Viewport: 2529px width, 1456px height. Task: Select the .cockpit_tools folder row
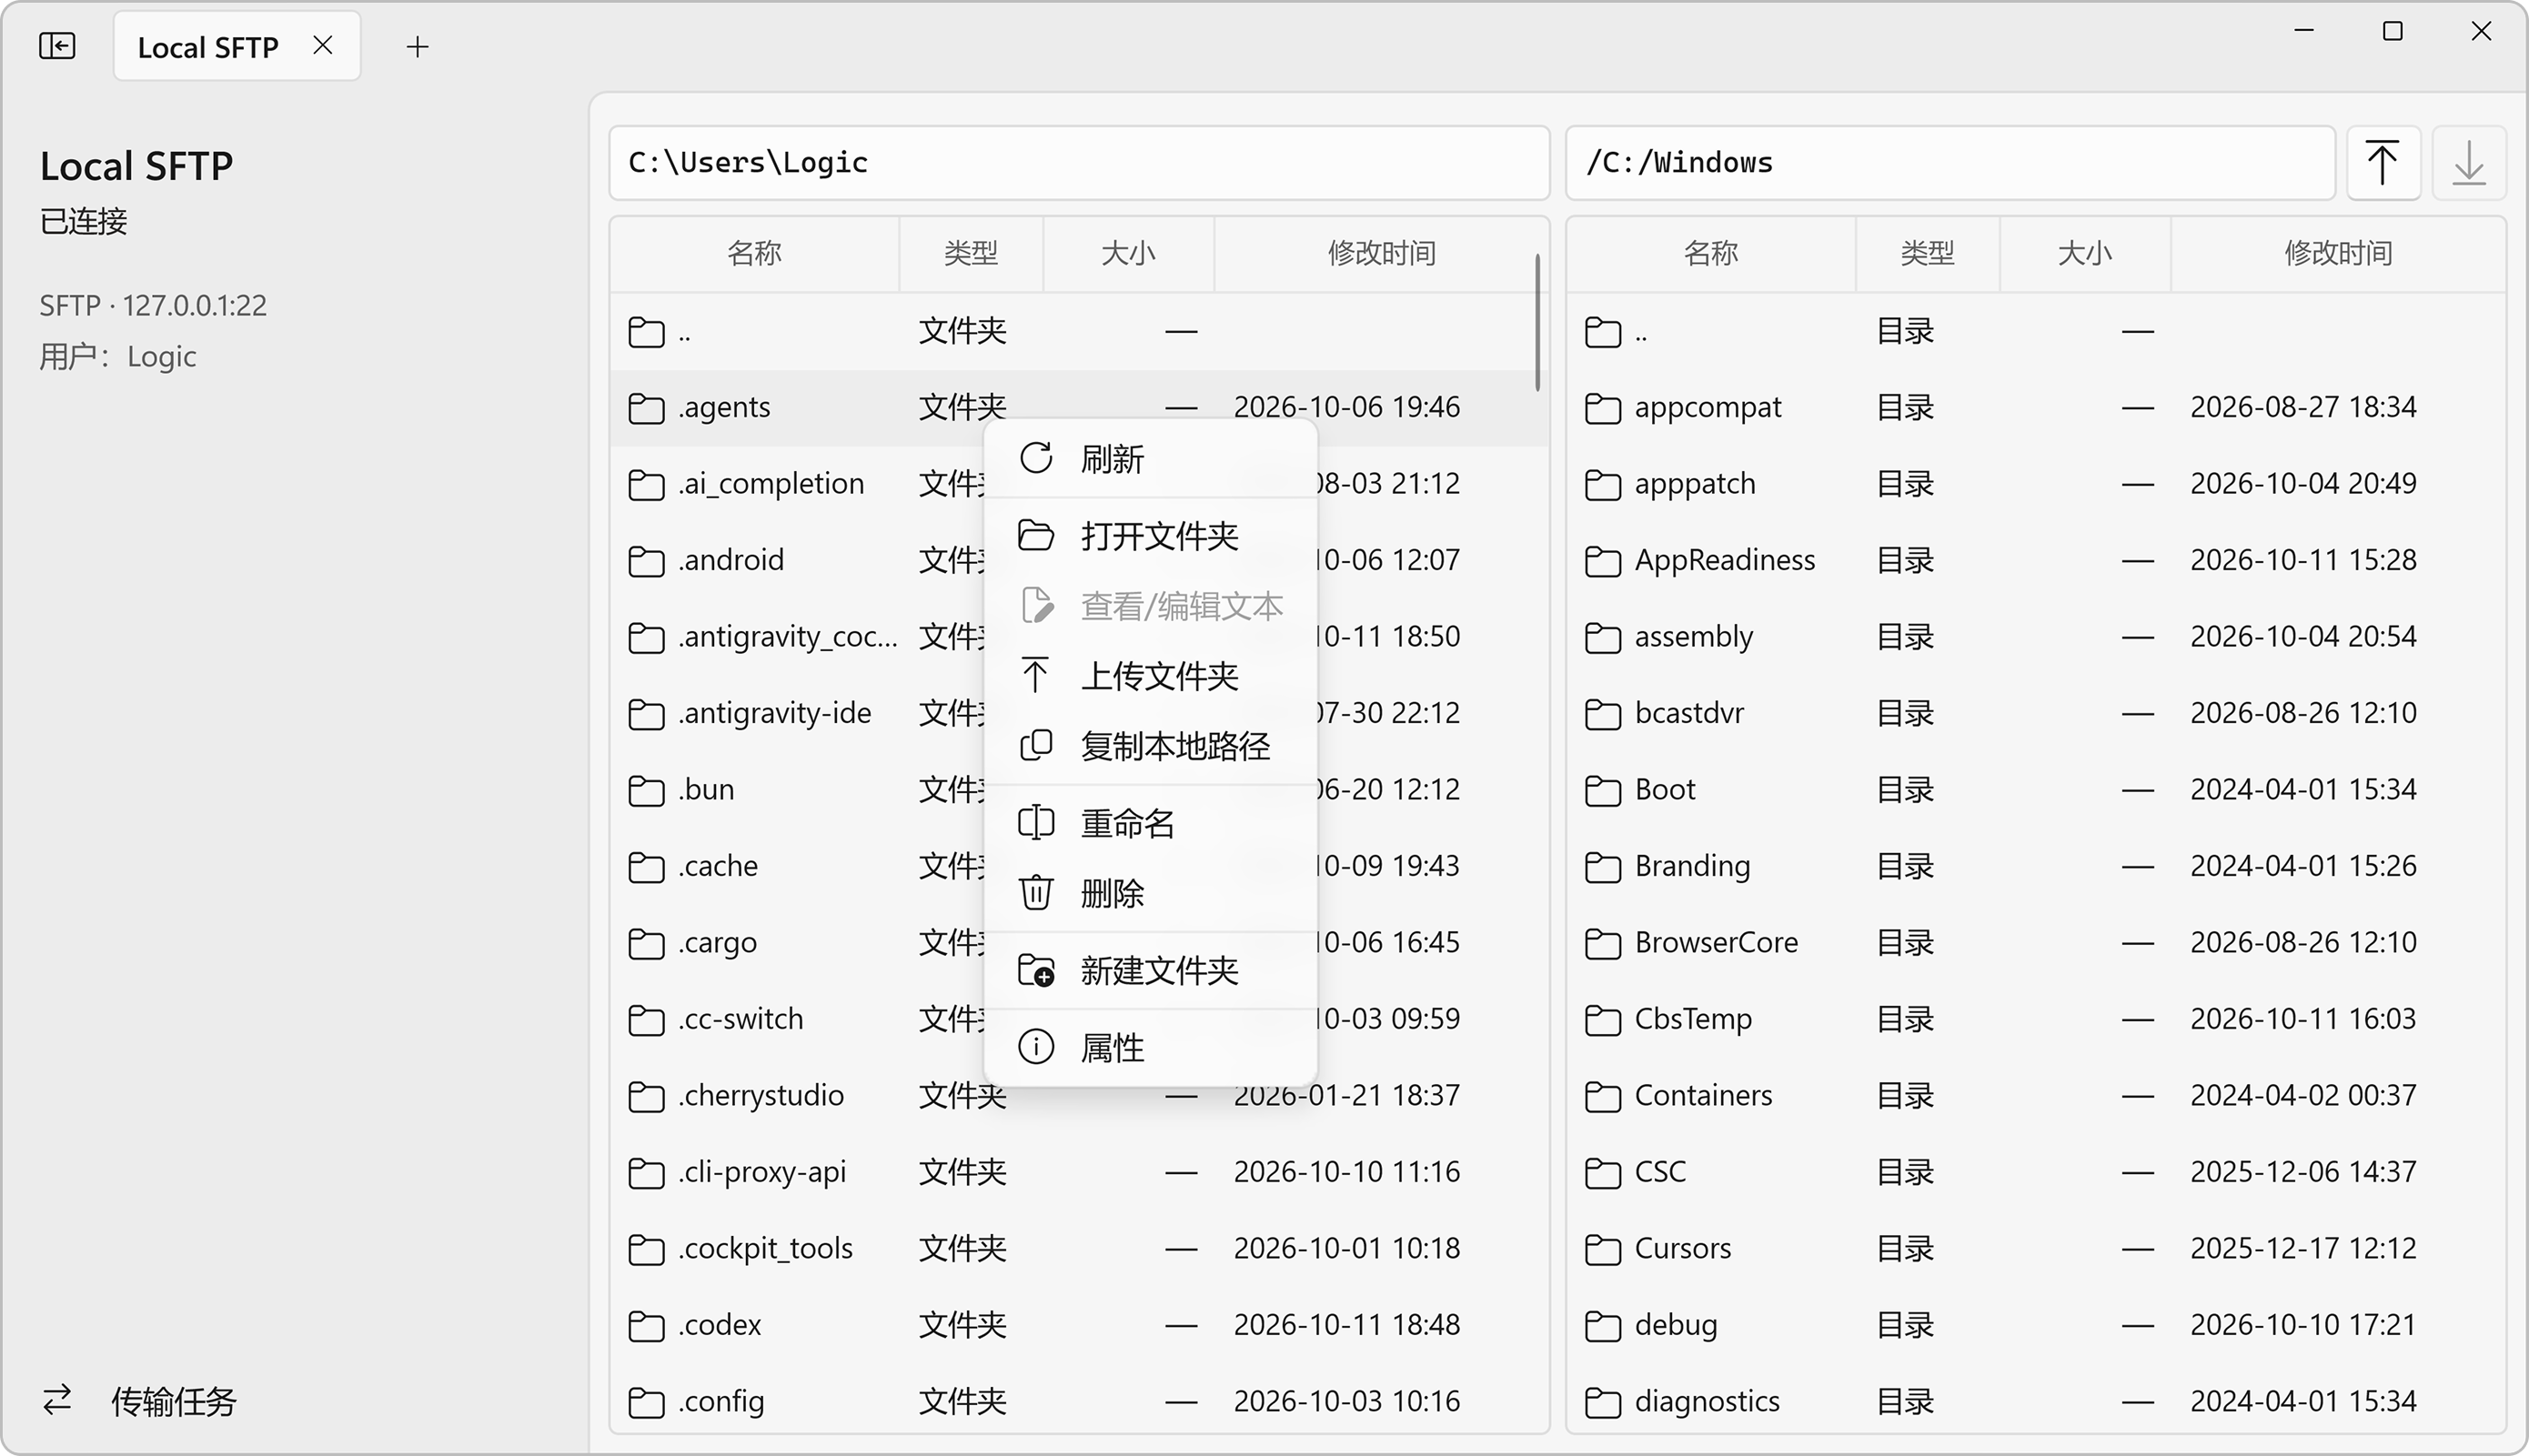[1079, 1249]
